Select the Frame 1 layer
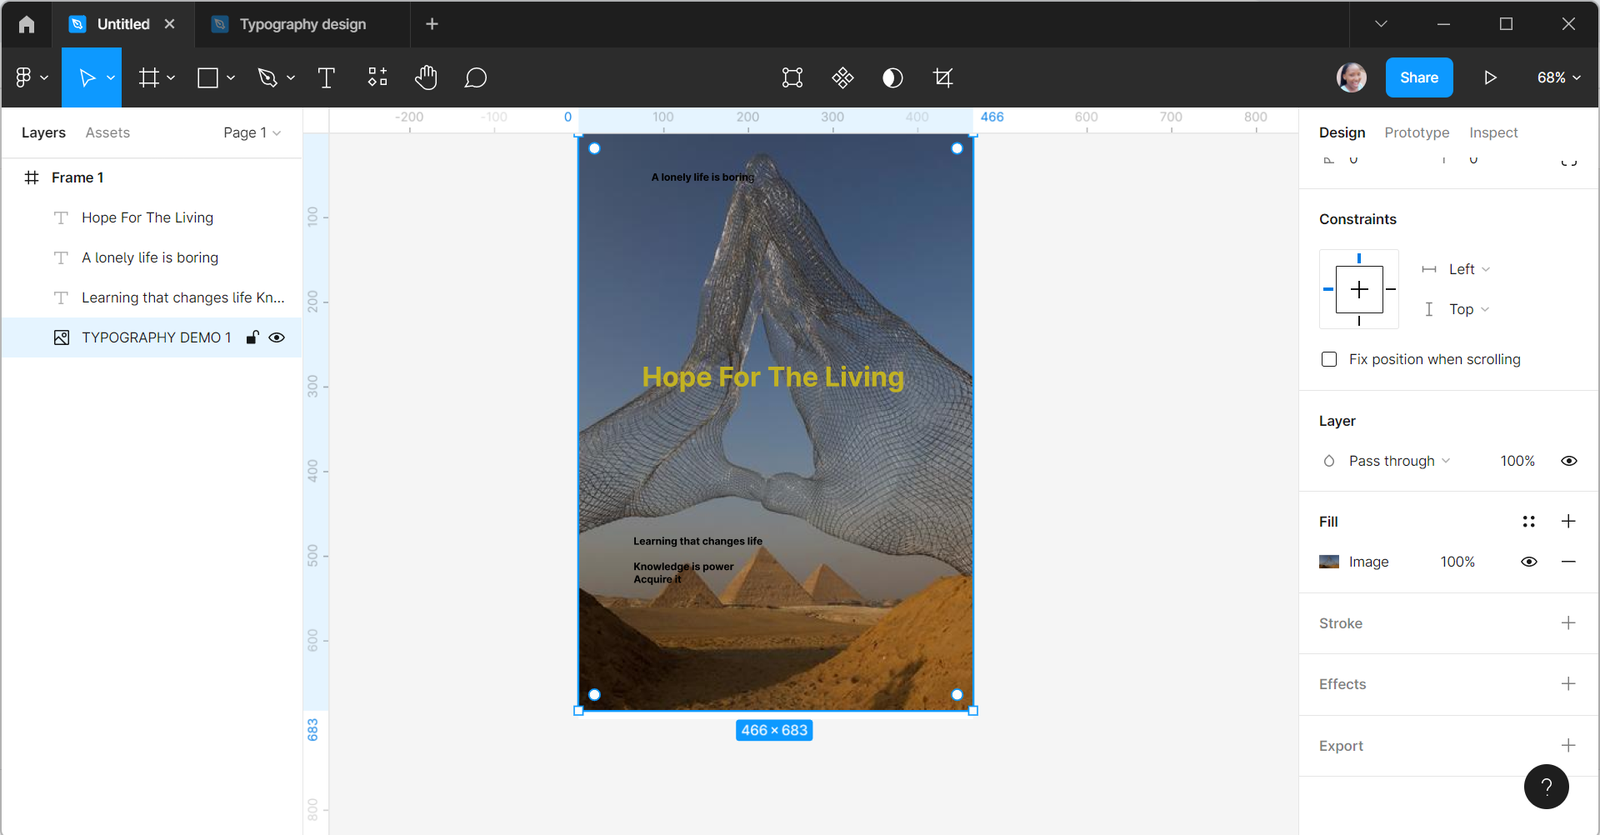 click(x=152, y=178)
